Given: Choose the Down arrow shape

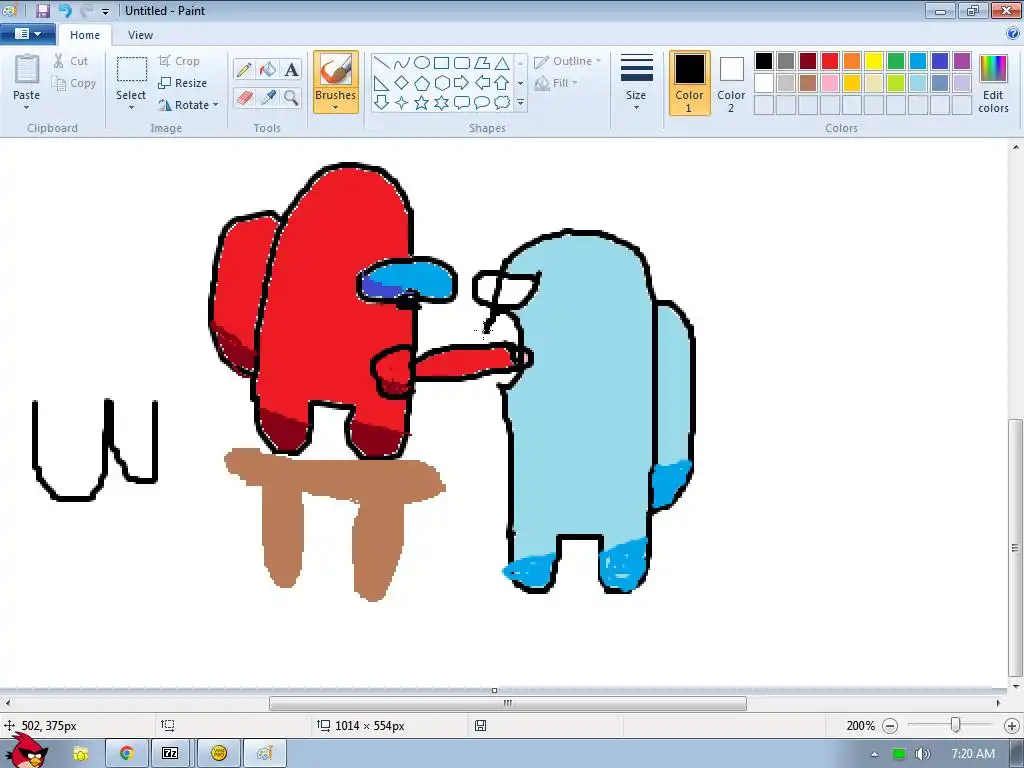Looking at the screenshot, I should click(382, 103).
